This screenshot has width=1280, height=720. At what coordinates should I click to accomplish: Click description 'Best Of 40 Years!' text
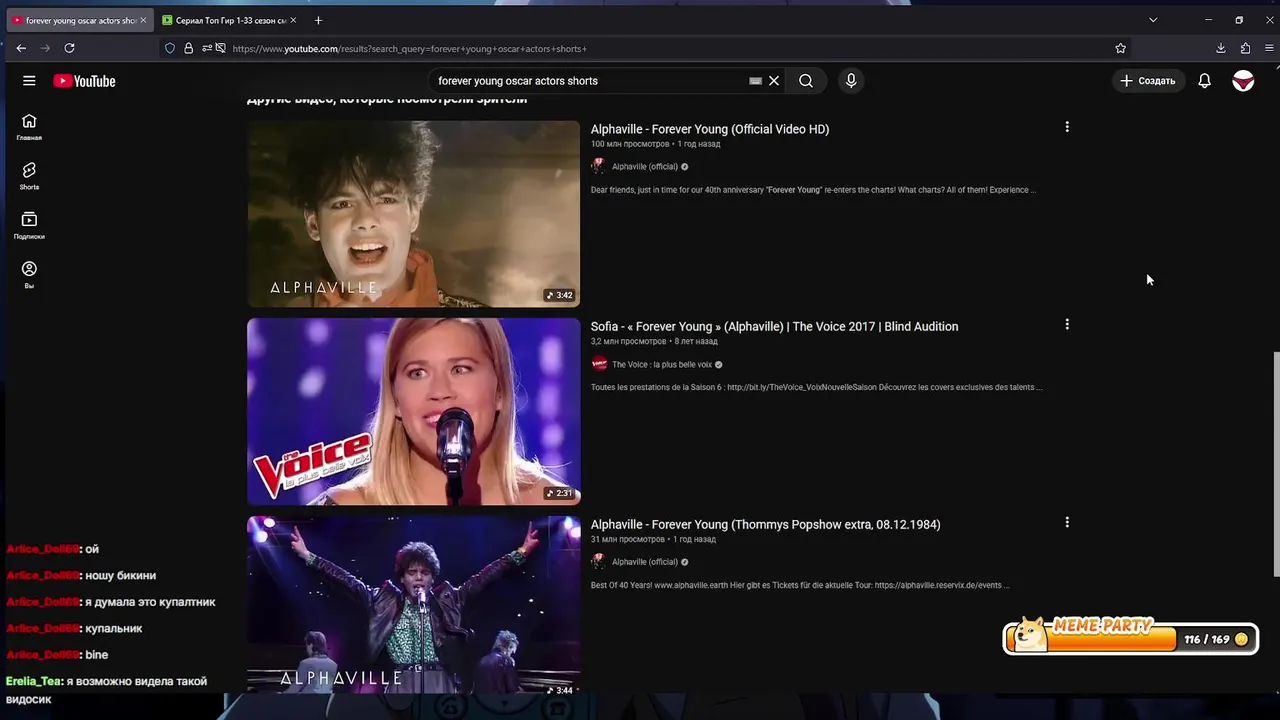pos(800,585)
